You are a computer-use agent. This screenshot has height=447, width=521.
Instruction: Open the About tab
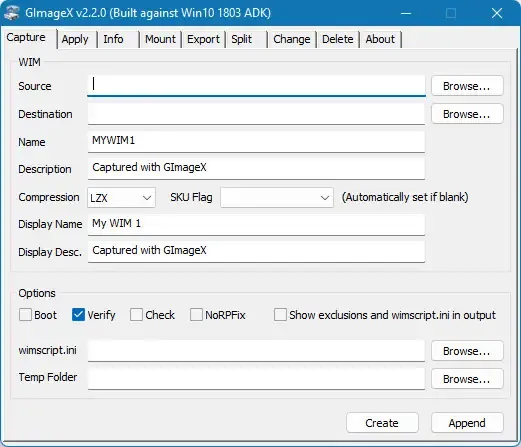380,39
